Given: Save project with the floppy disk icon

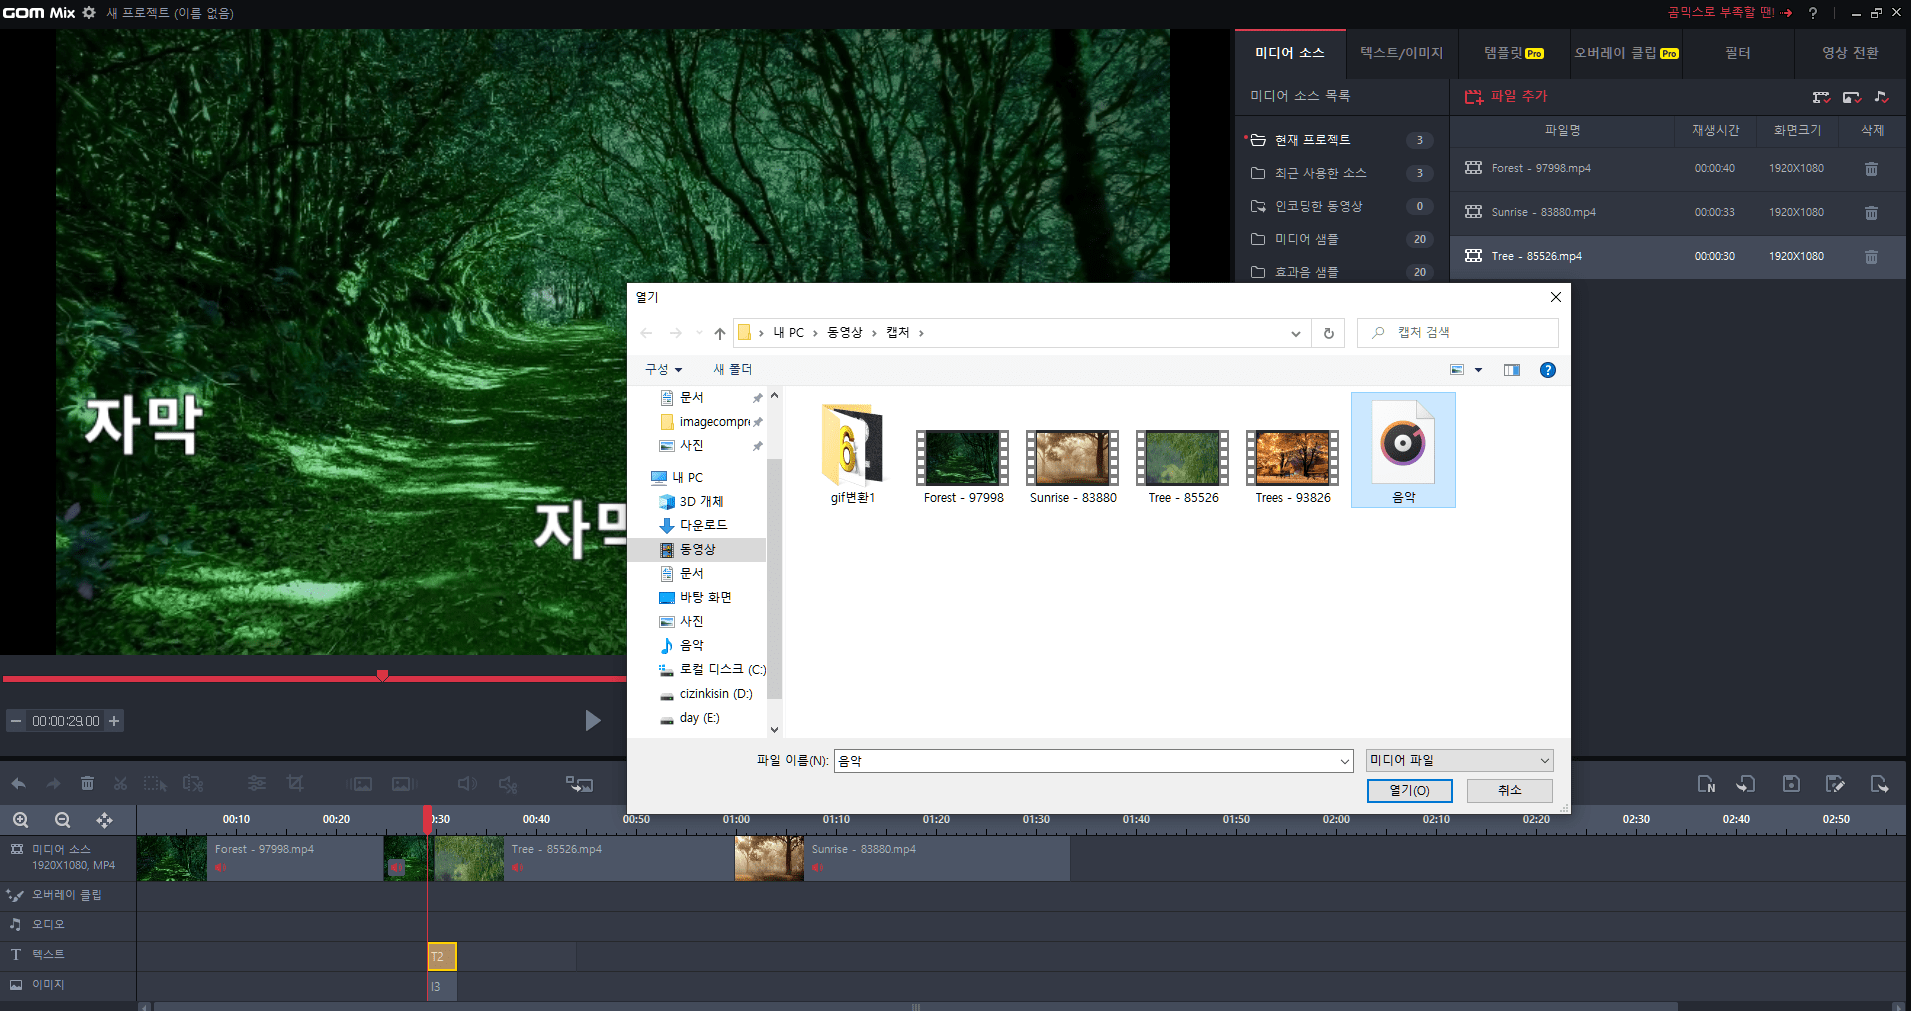Looking at the screenshot, I should pos(1791,784).
